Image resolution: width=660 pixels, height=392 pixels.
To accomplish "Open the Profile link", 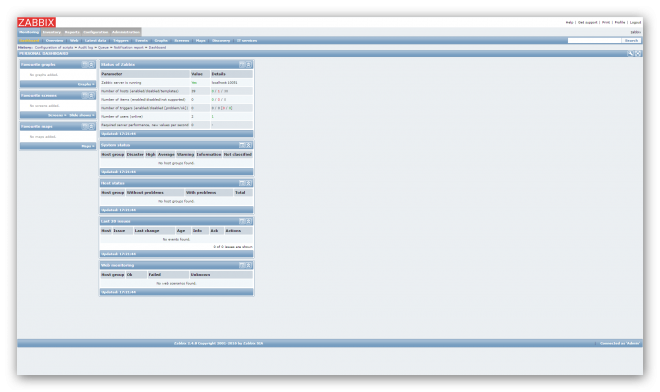I will tap(620, 22).
